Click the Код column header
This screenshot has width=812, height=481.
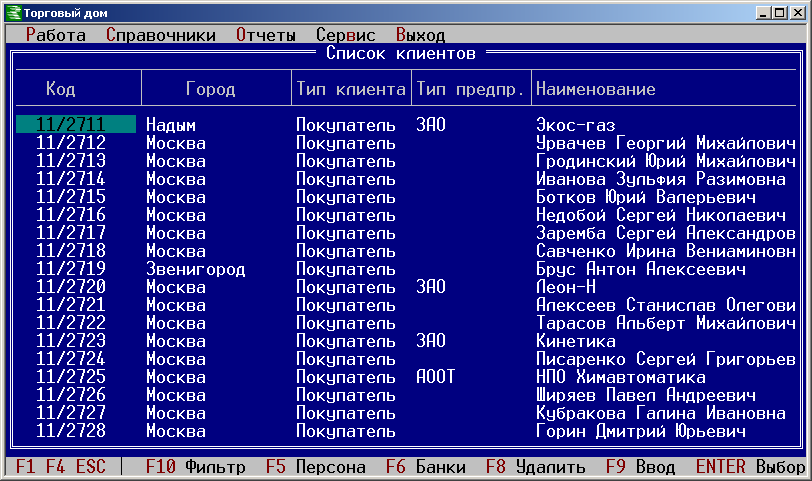[x=61, y=89]
